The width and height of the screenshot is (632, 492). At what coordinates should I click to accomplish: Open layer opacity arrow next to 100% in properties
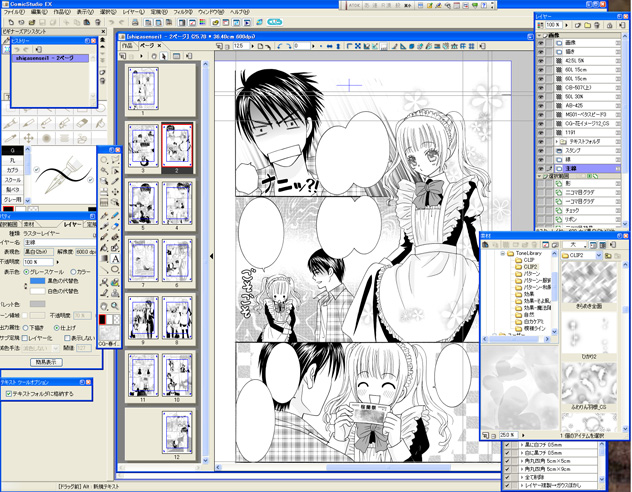click(58, 262)
